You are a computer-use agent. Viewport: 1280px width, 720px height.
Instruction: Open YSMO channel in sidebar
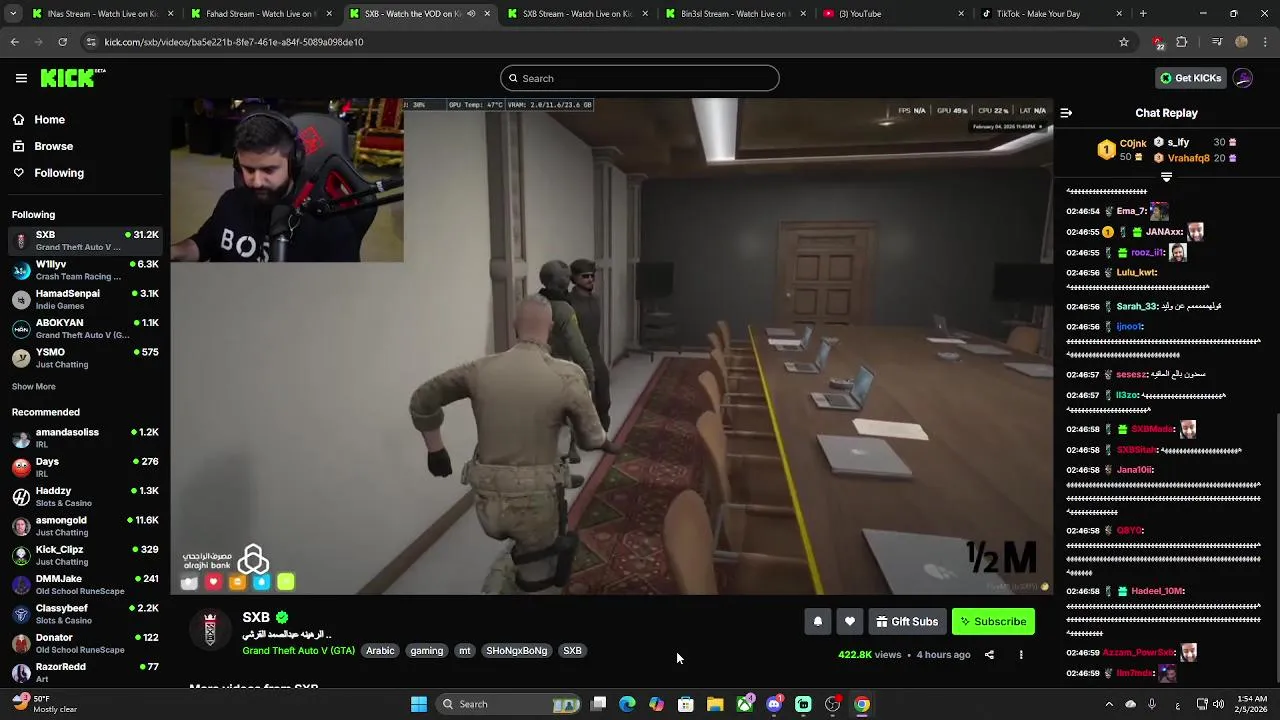point(85,358)
